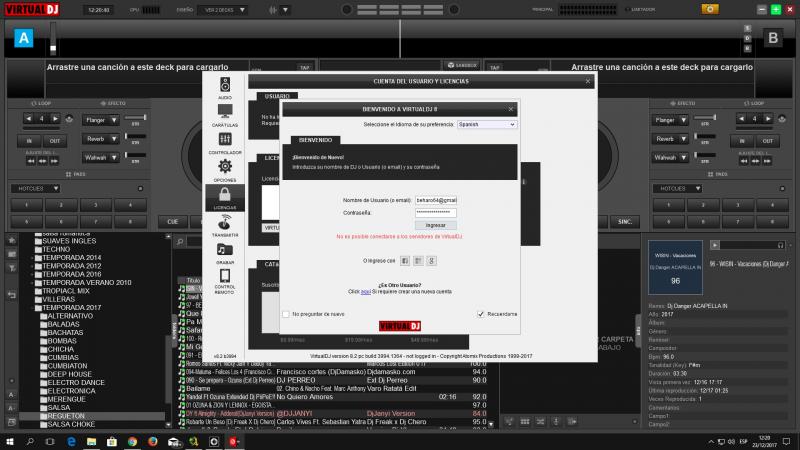Click right deck TAP tempo button

pyautogui.click(x=494, y=67)
